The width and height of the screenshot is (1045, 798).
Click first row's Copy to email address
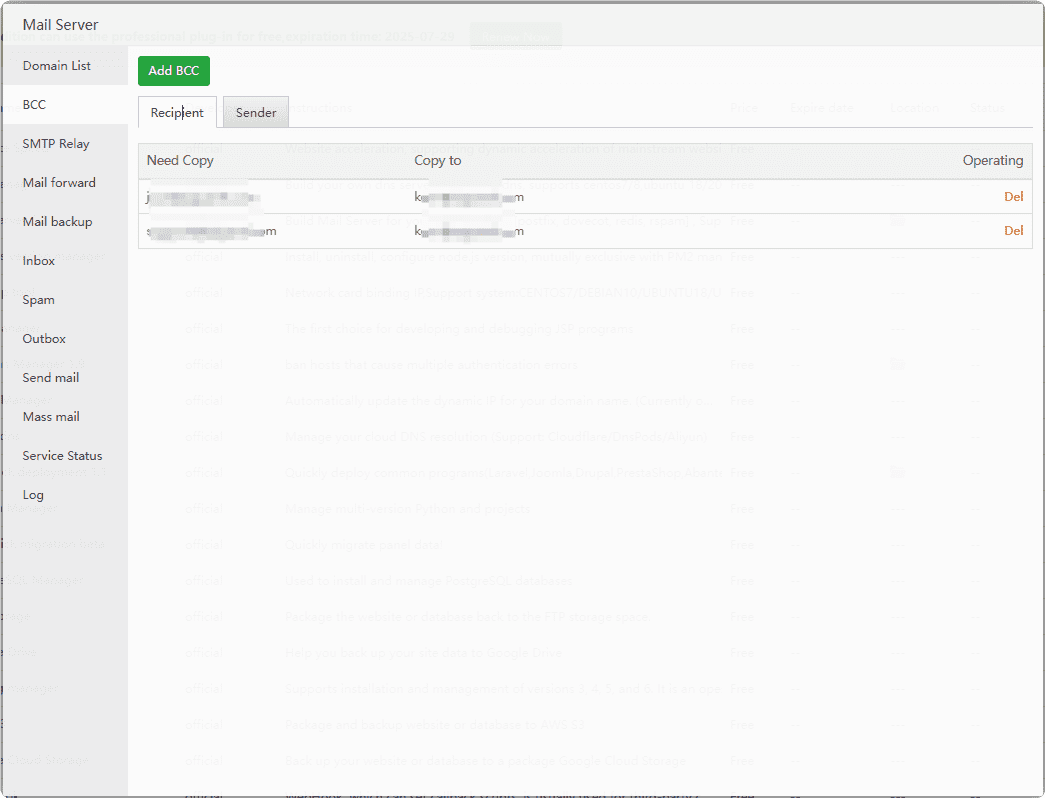[469, 197]
